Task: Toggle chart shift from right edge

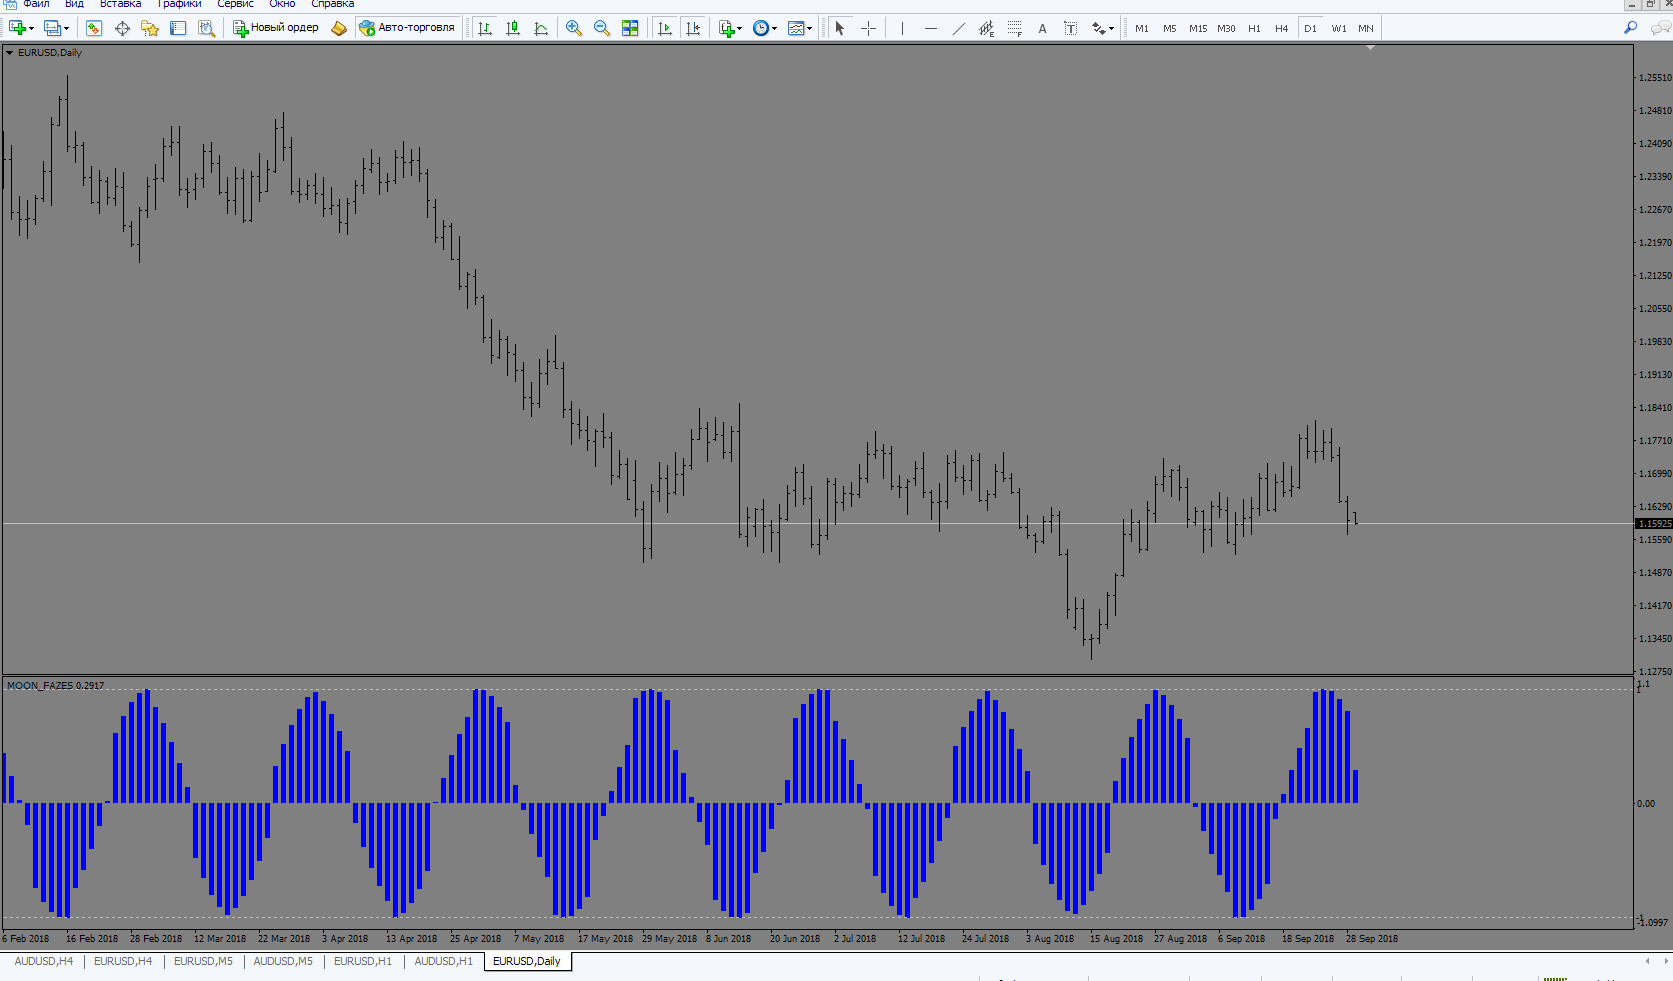Action: coord(693,28)
